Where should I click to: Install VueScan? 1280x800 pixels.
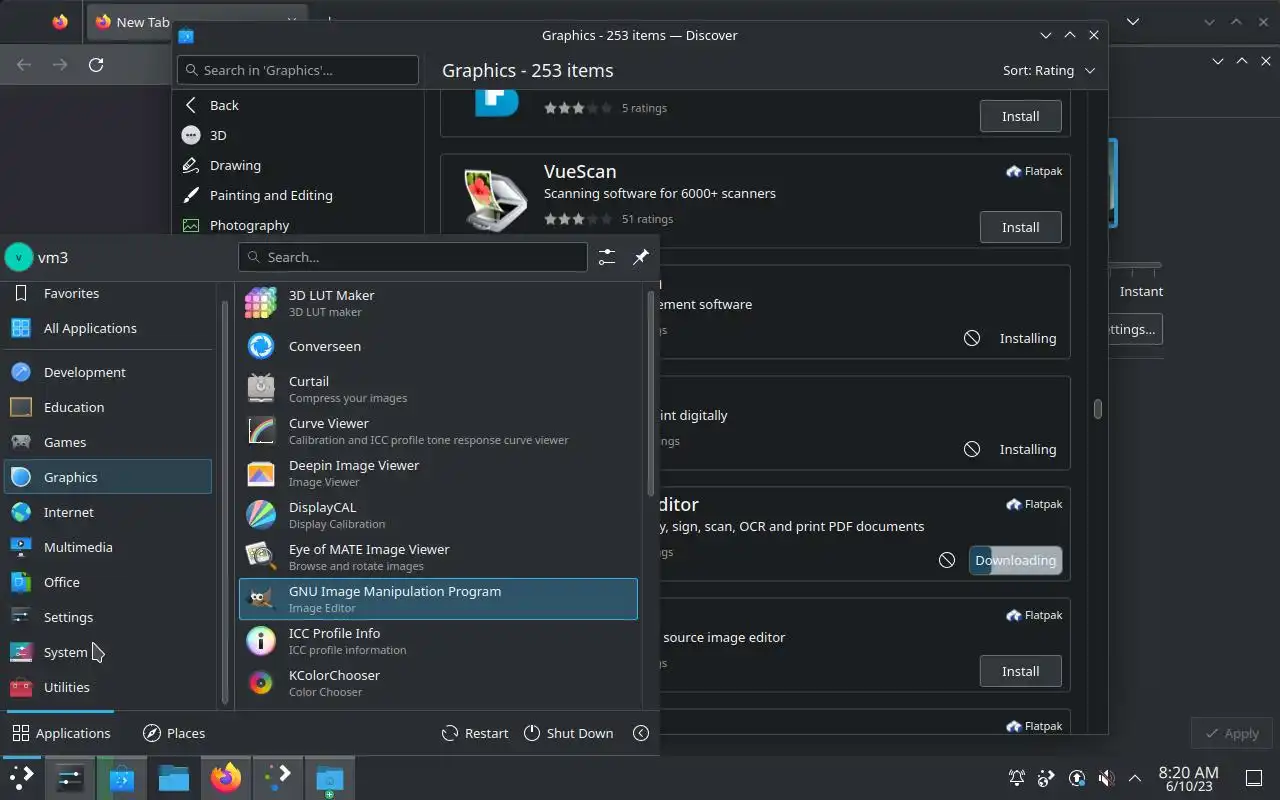(x=1020, y=227)
